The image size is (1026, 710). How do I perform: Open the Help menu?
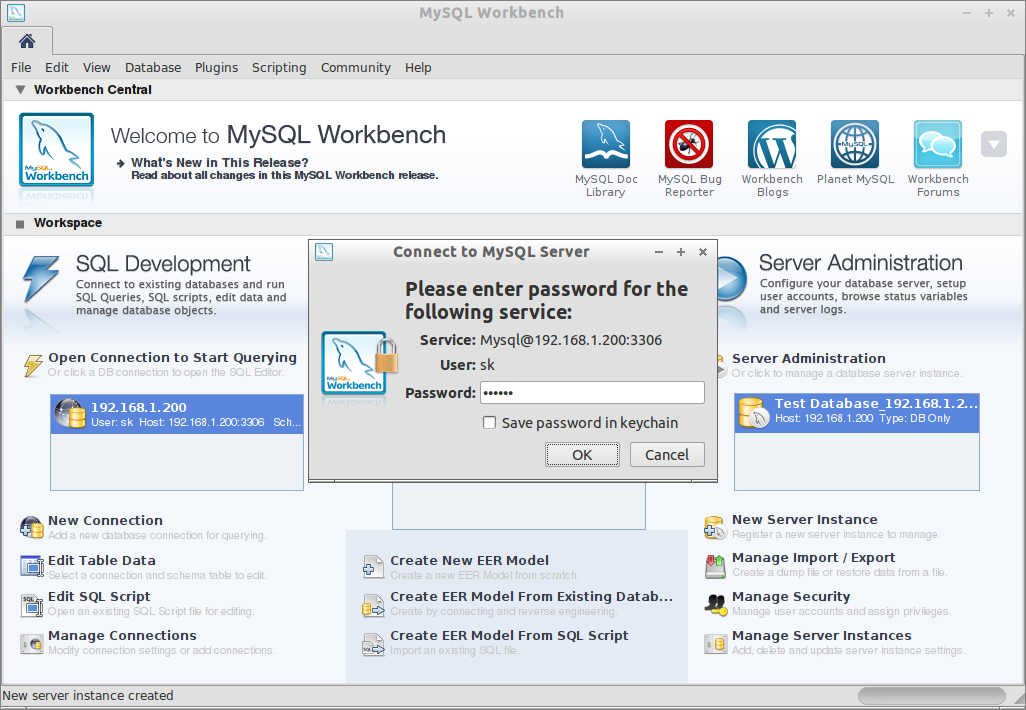coord(417,67)
